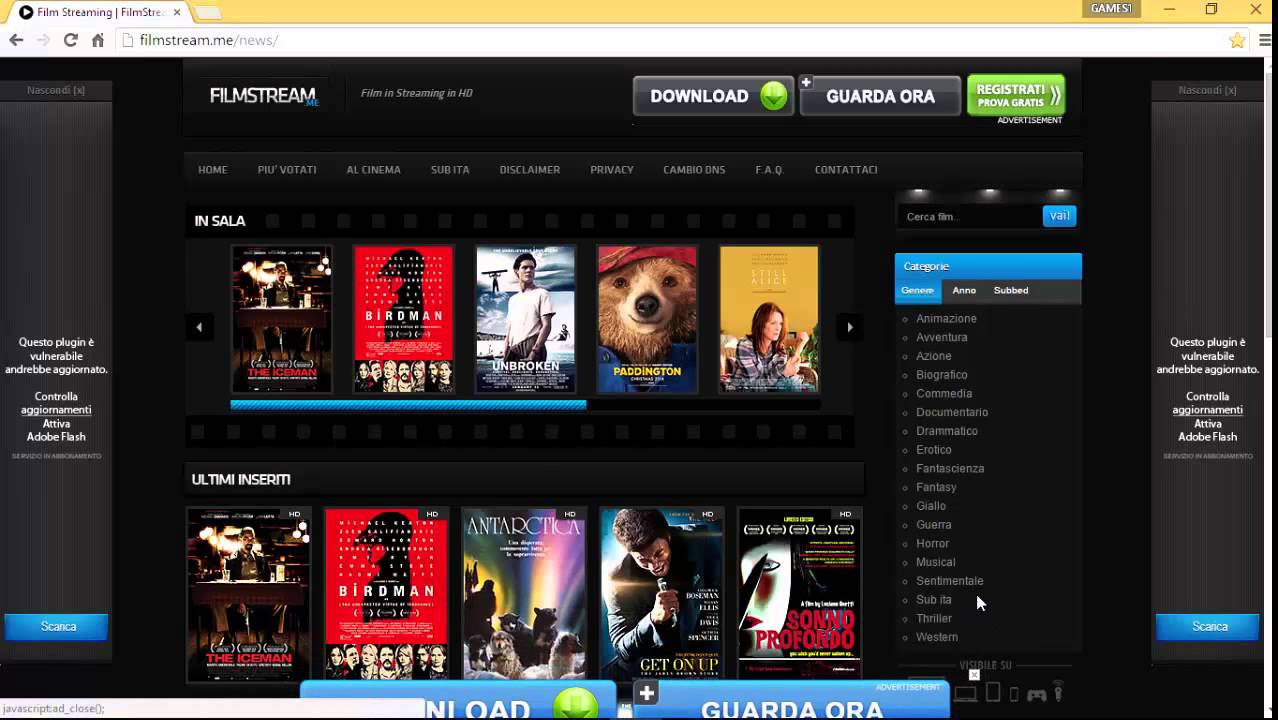Focus the Cerca film search field
Screen dimensions: 1278x720
click(970, 216)
